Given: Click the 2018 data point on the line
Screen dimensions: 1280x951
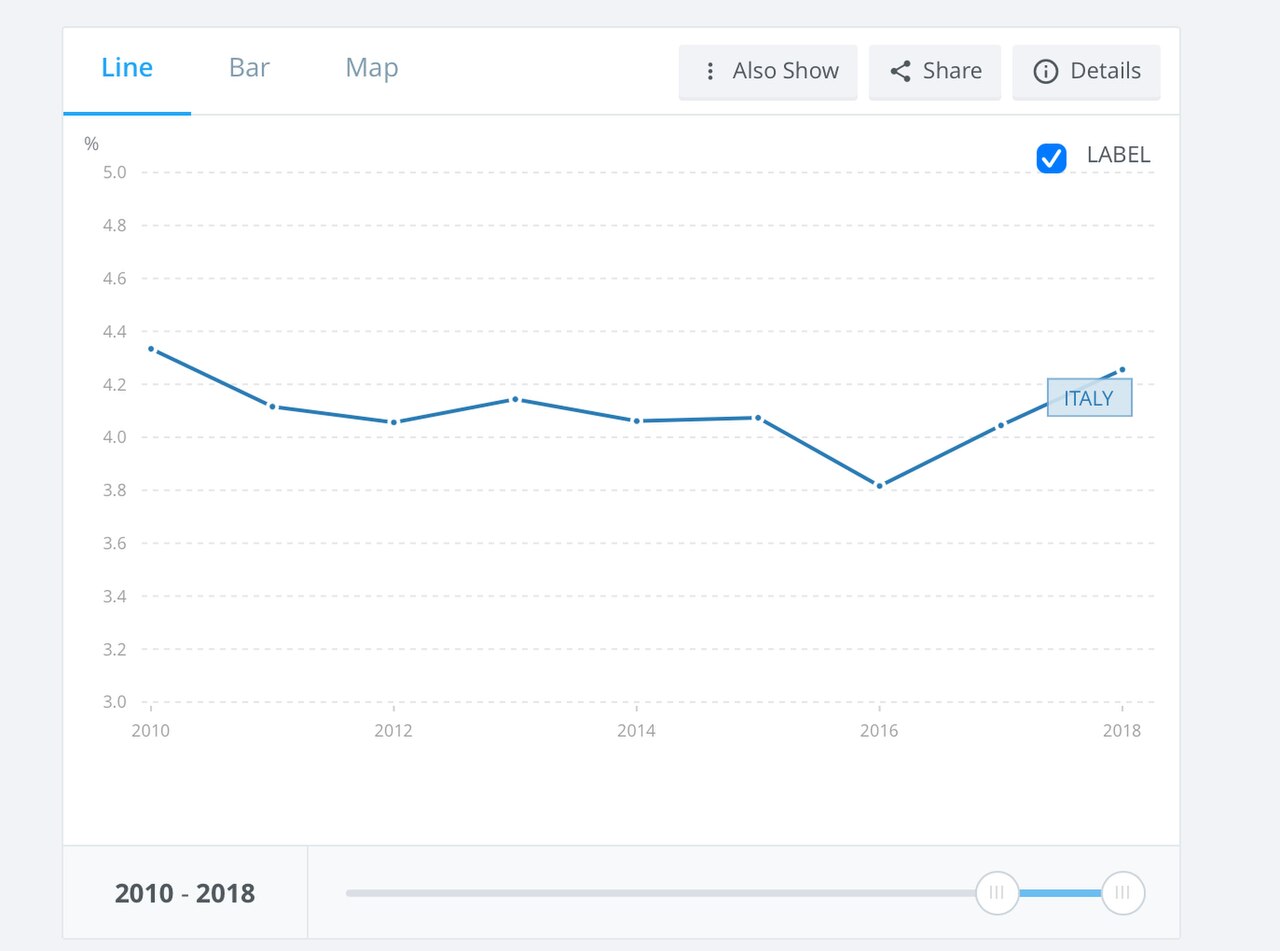Looking at the screenshot, I should [x=1122, y=370].
